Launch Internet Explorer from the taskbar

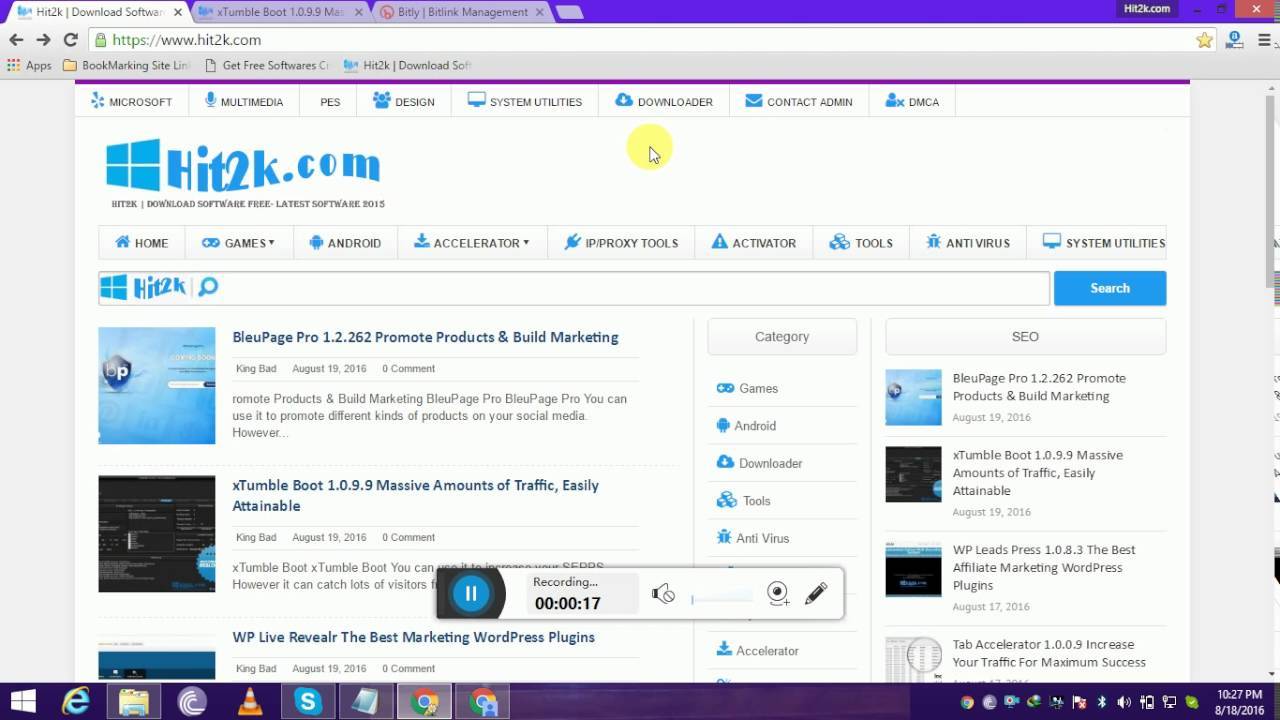pos(76,702)
